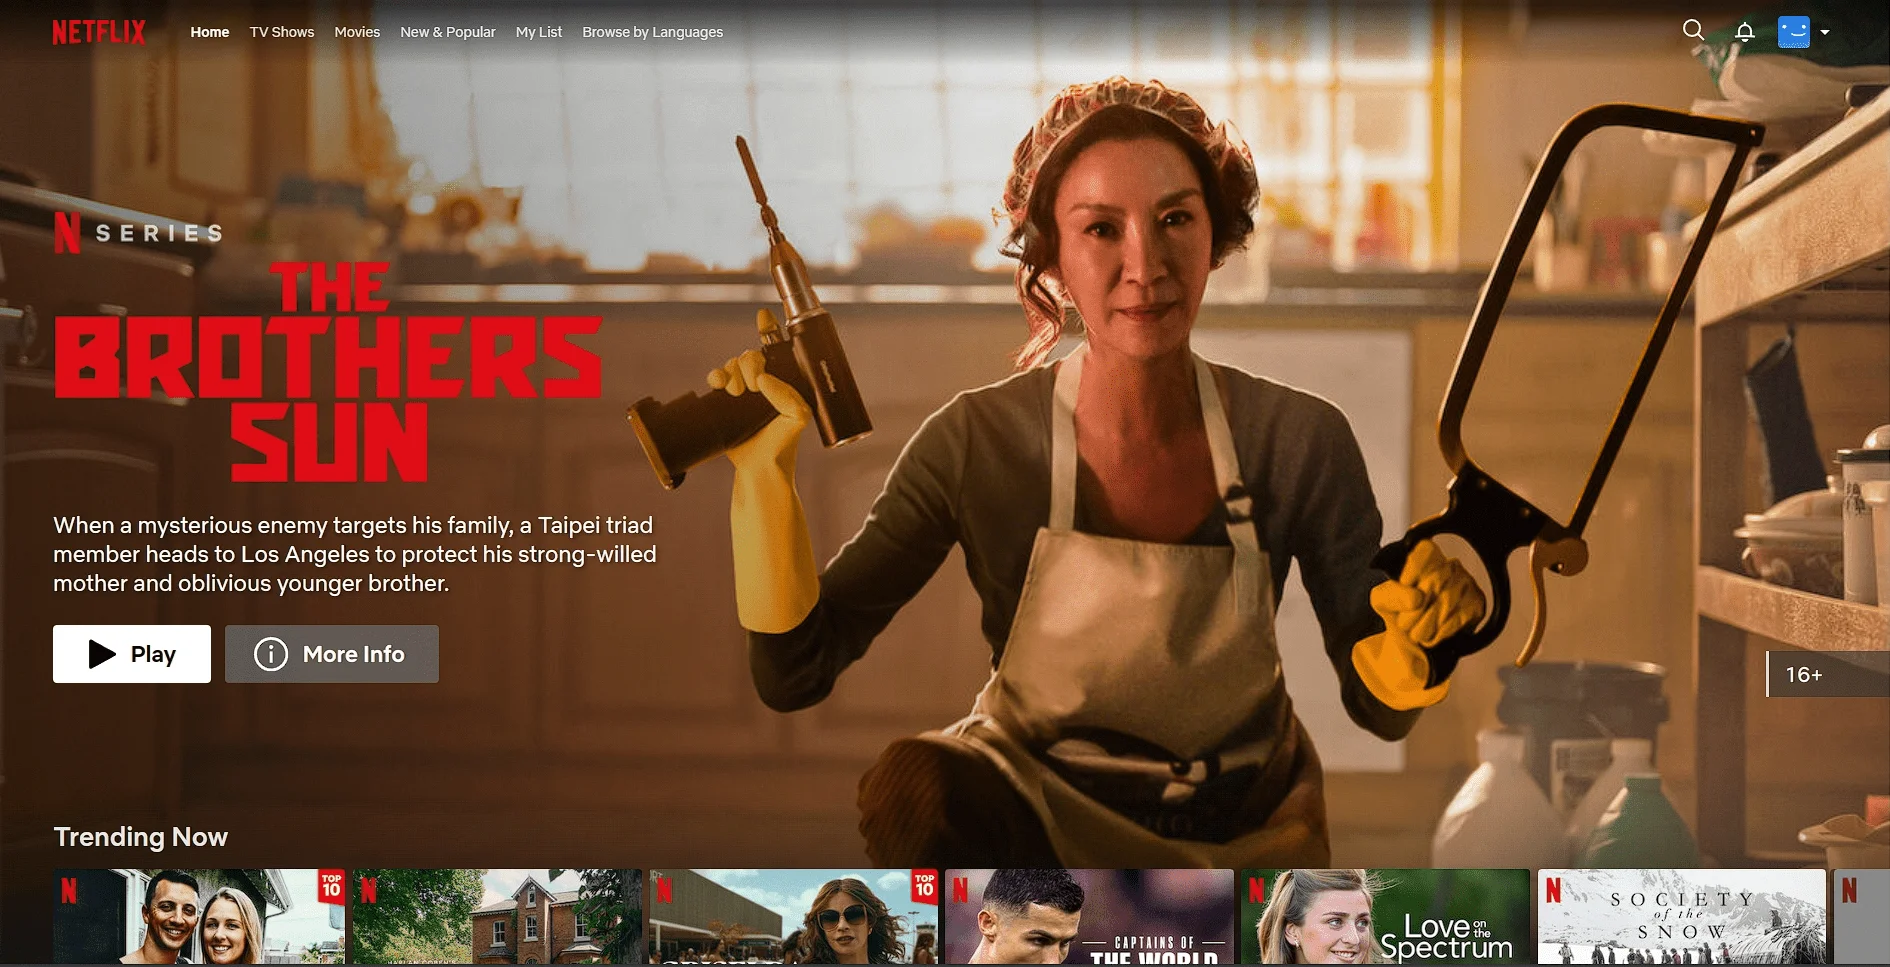
Task: Play The Brothers Sun
Action: (x=132, y=654)
